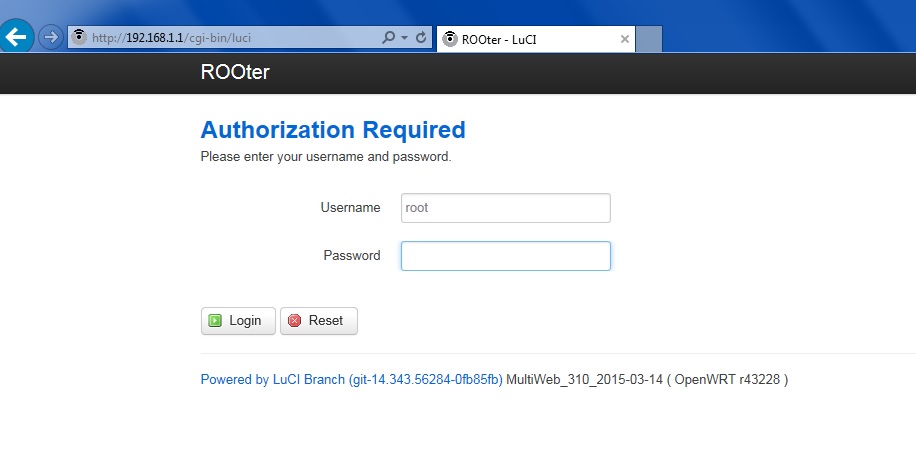Submit the form with the Login button
The image size is (916, 471).
pyautogui.click(x=238, y=321)
